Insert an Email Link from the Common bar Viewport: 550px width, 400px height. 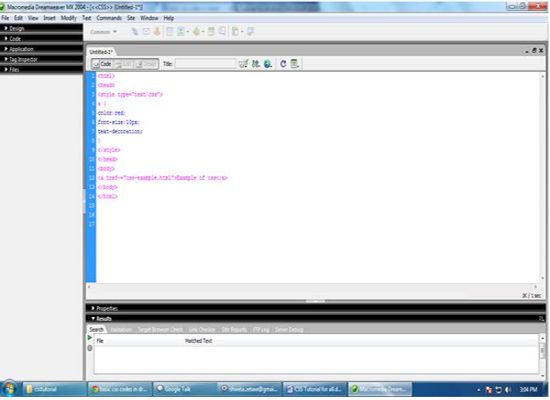click(146, 32)
